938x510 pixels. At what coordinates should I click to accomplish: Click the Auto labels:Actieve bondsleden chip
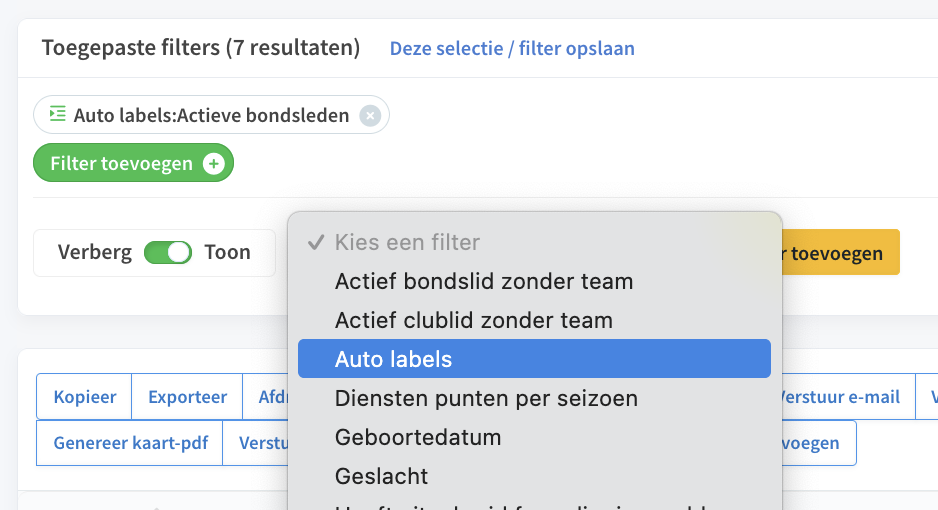click(x=211, y=115)
